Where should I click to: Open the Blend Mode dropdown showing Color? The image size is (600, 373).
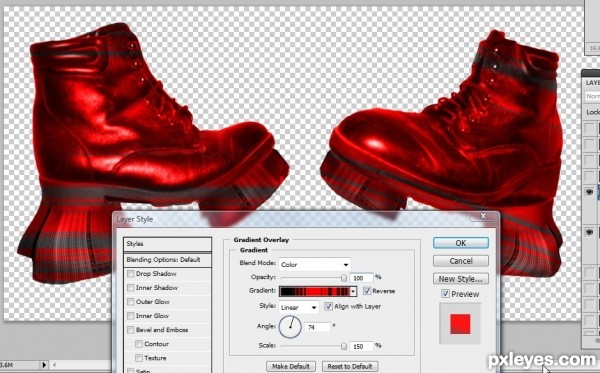(x=315, y=264)
